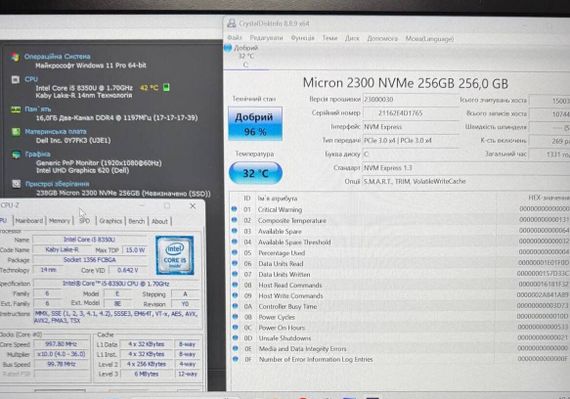Open the Редагувати menu in CrystalDiskInfo

pyautogui.click(x=266, y=38)
